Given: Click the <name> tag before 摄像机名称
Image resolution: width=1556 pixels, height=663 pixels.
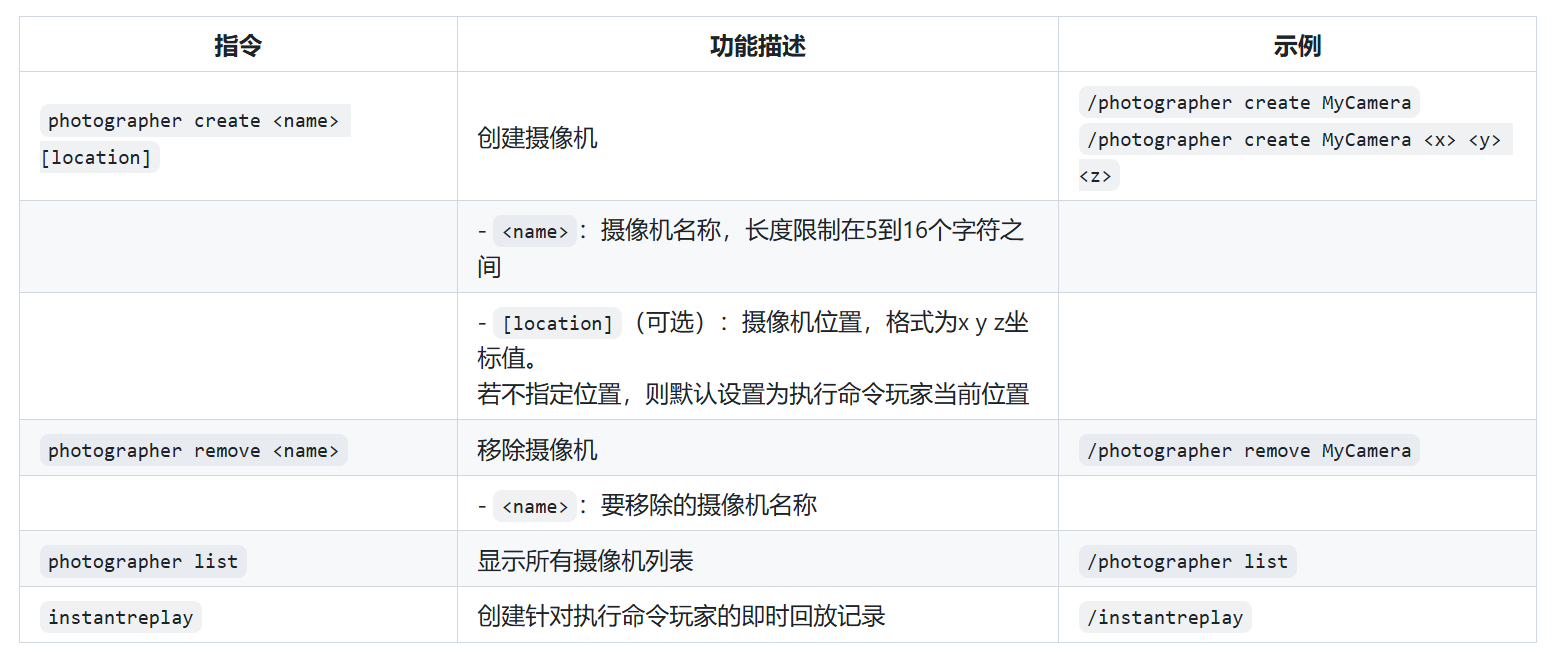Looking at the screenshot, I should [x=534, y=232].
